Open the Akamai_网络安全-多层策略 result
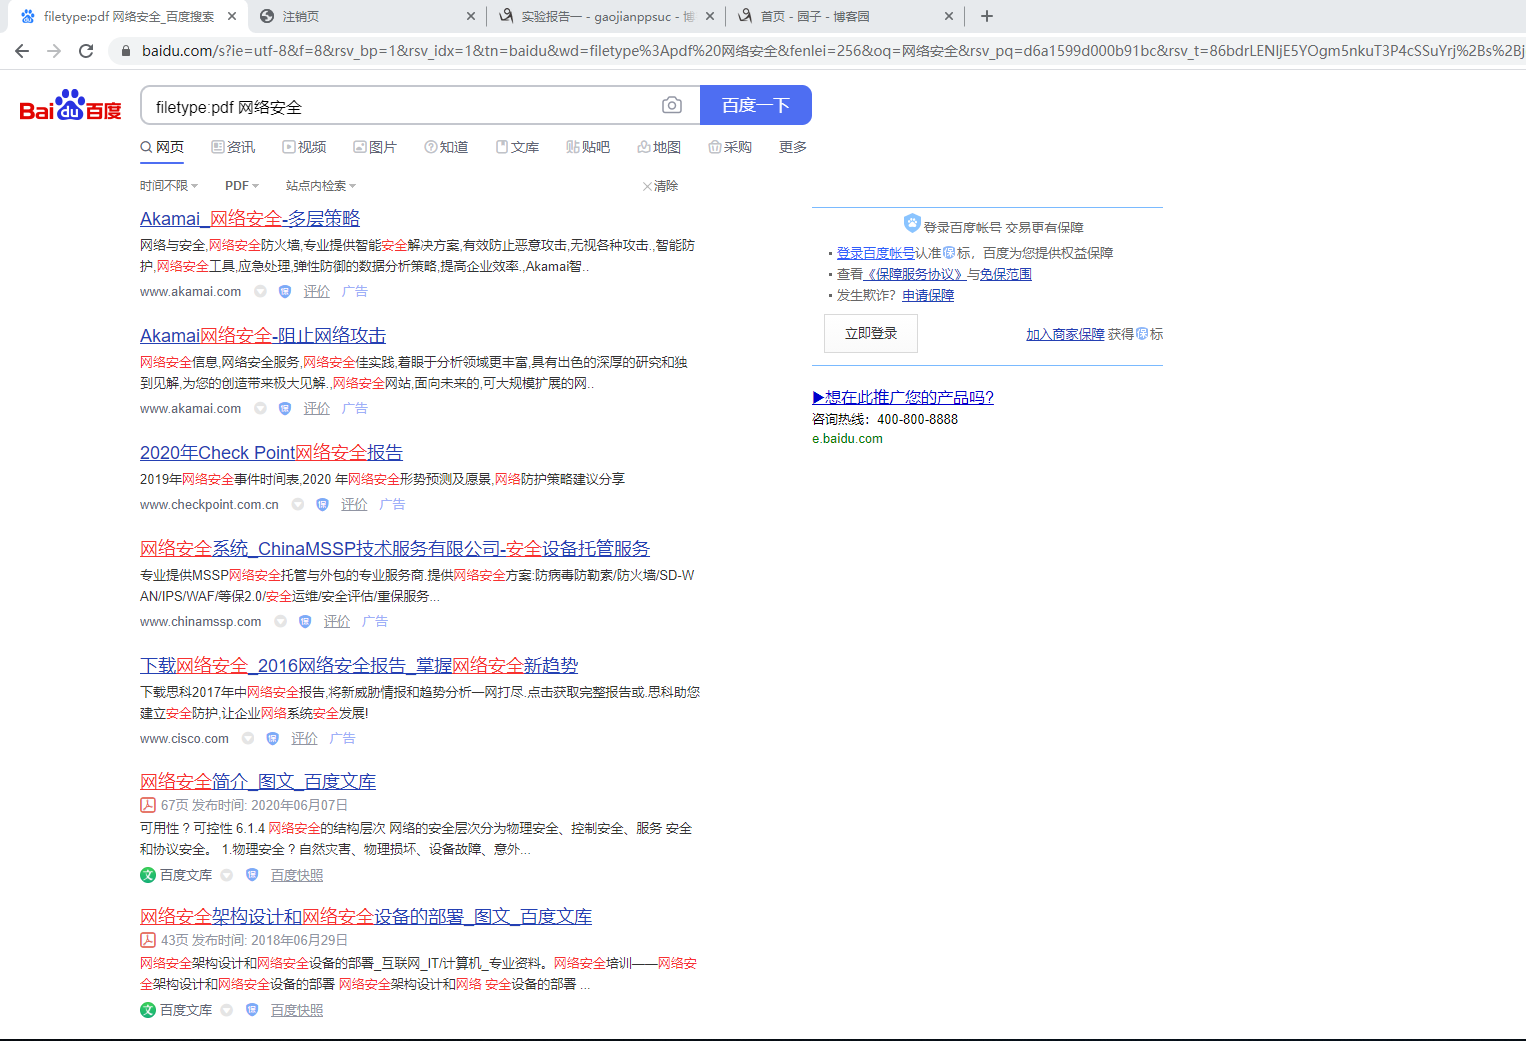1526x1041 pixels. coord(250,219)
